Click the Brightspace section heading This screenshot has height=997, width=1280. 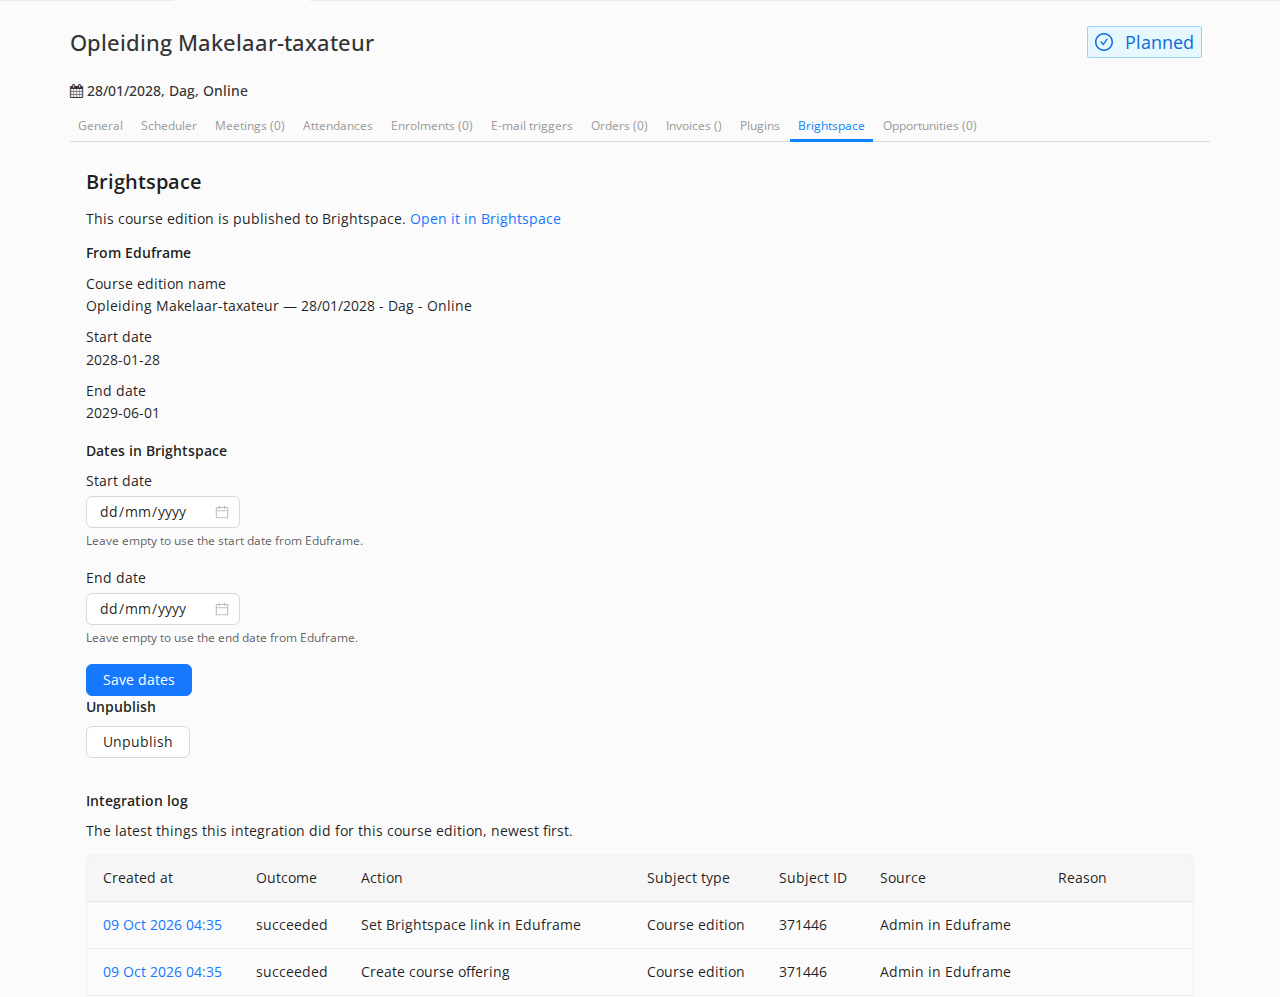point(144,182)
